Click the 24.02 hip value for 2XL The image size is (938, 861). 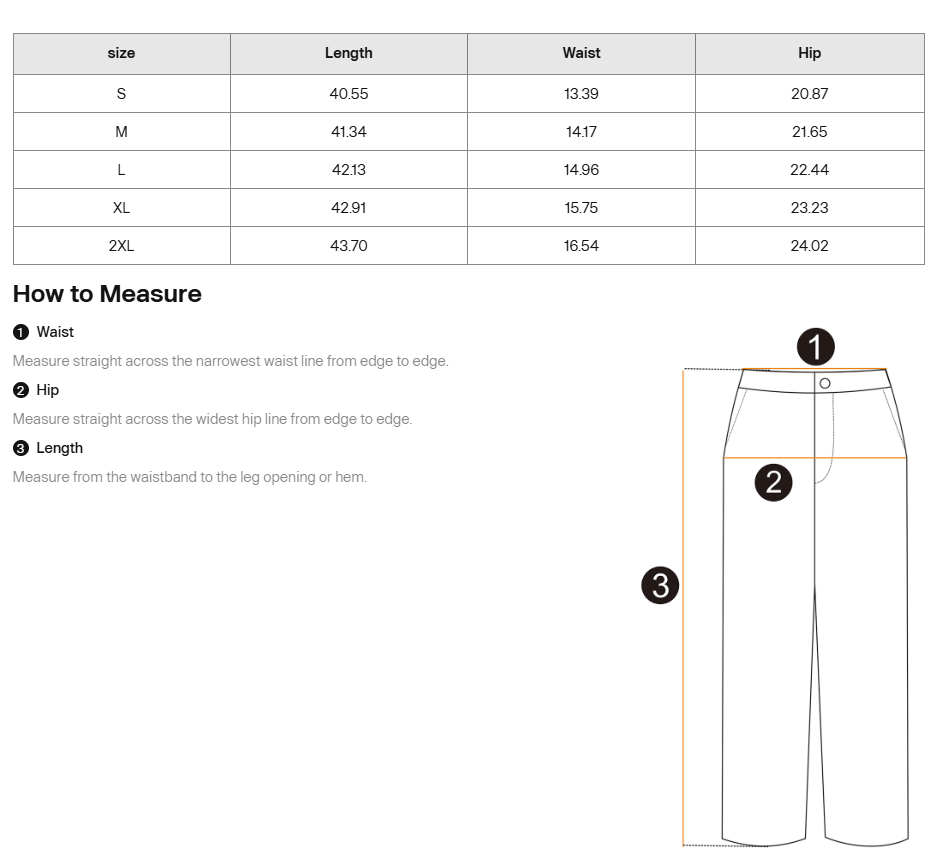pyautogui.click(x=809, y=246)
